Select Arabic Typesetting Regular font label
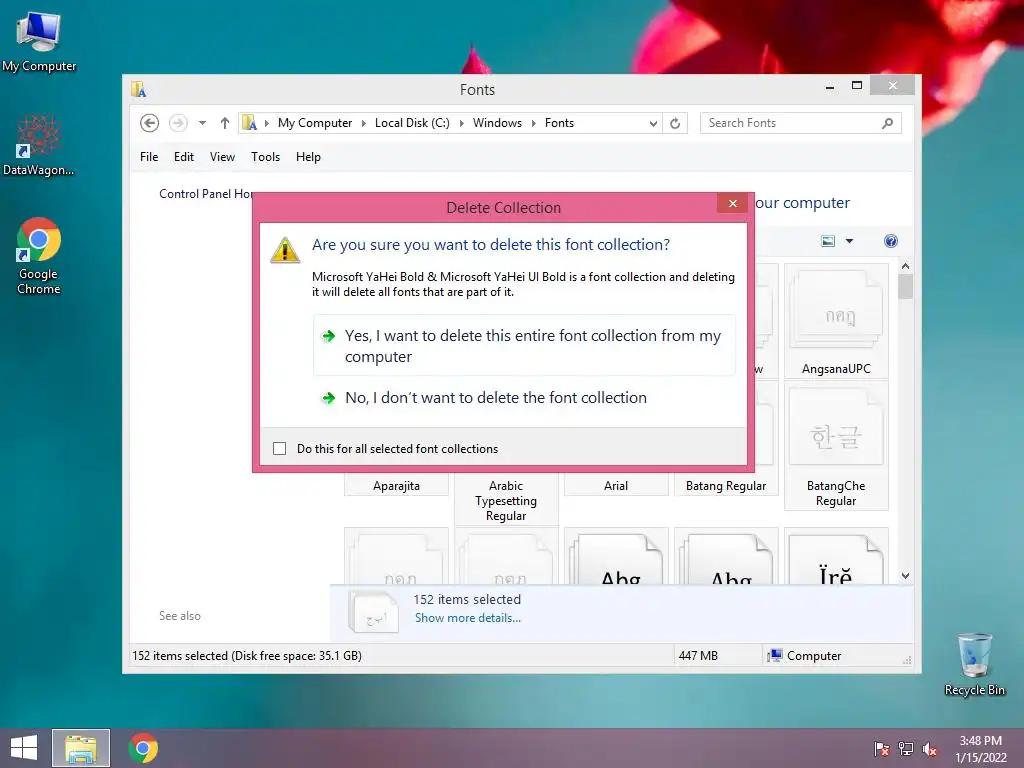The width and height of the screenshot is (1024, 768). coord(506,501)
